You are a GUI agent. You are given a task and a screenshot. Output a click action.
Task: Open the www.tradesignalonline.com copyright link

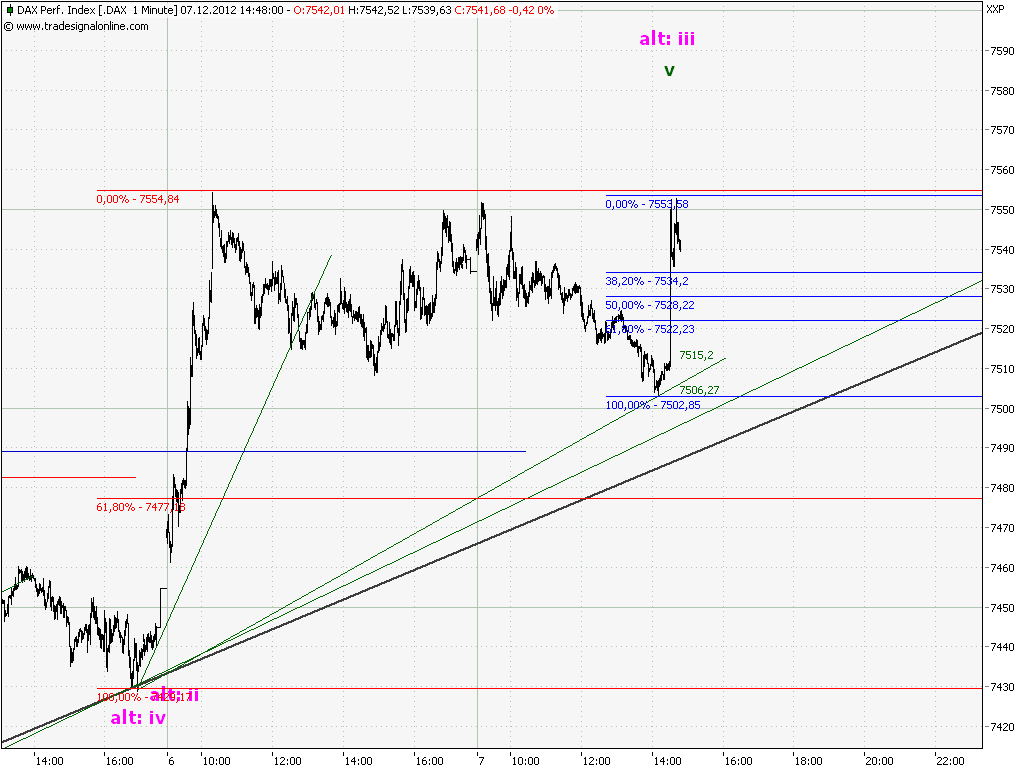click(x=76, y=26)
